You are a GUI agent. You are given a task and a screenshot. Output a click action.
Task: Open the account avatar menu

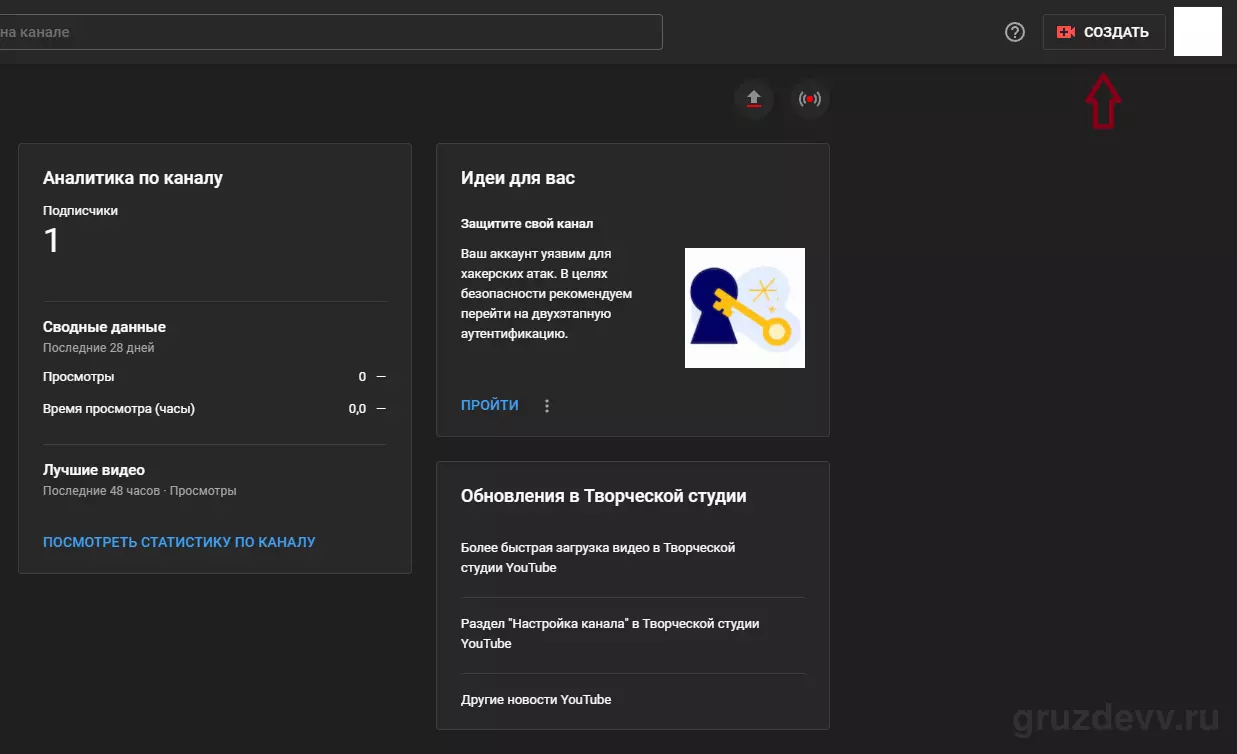click(x=1198, y=31)
